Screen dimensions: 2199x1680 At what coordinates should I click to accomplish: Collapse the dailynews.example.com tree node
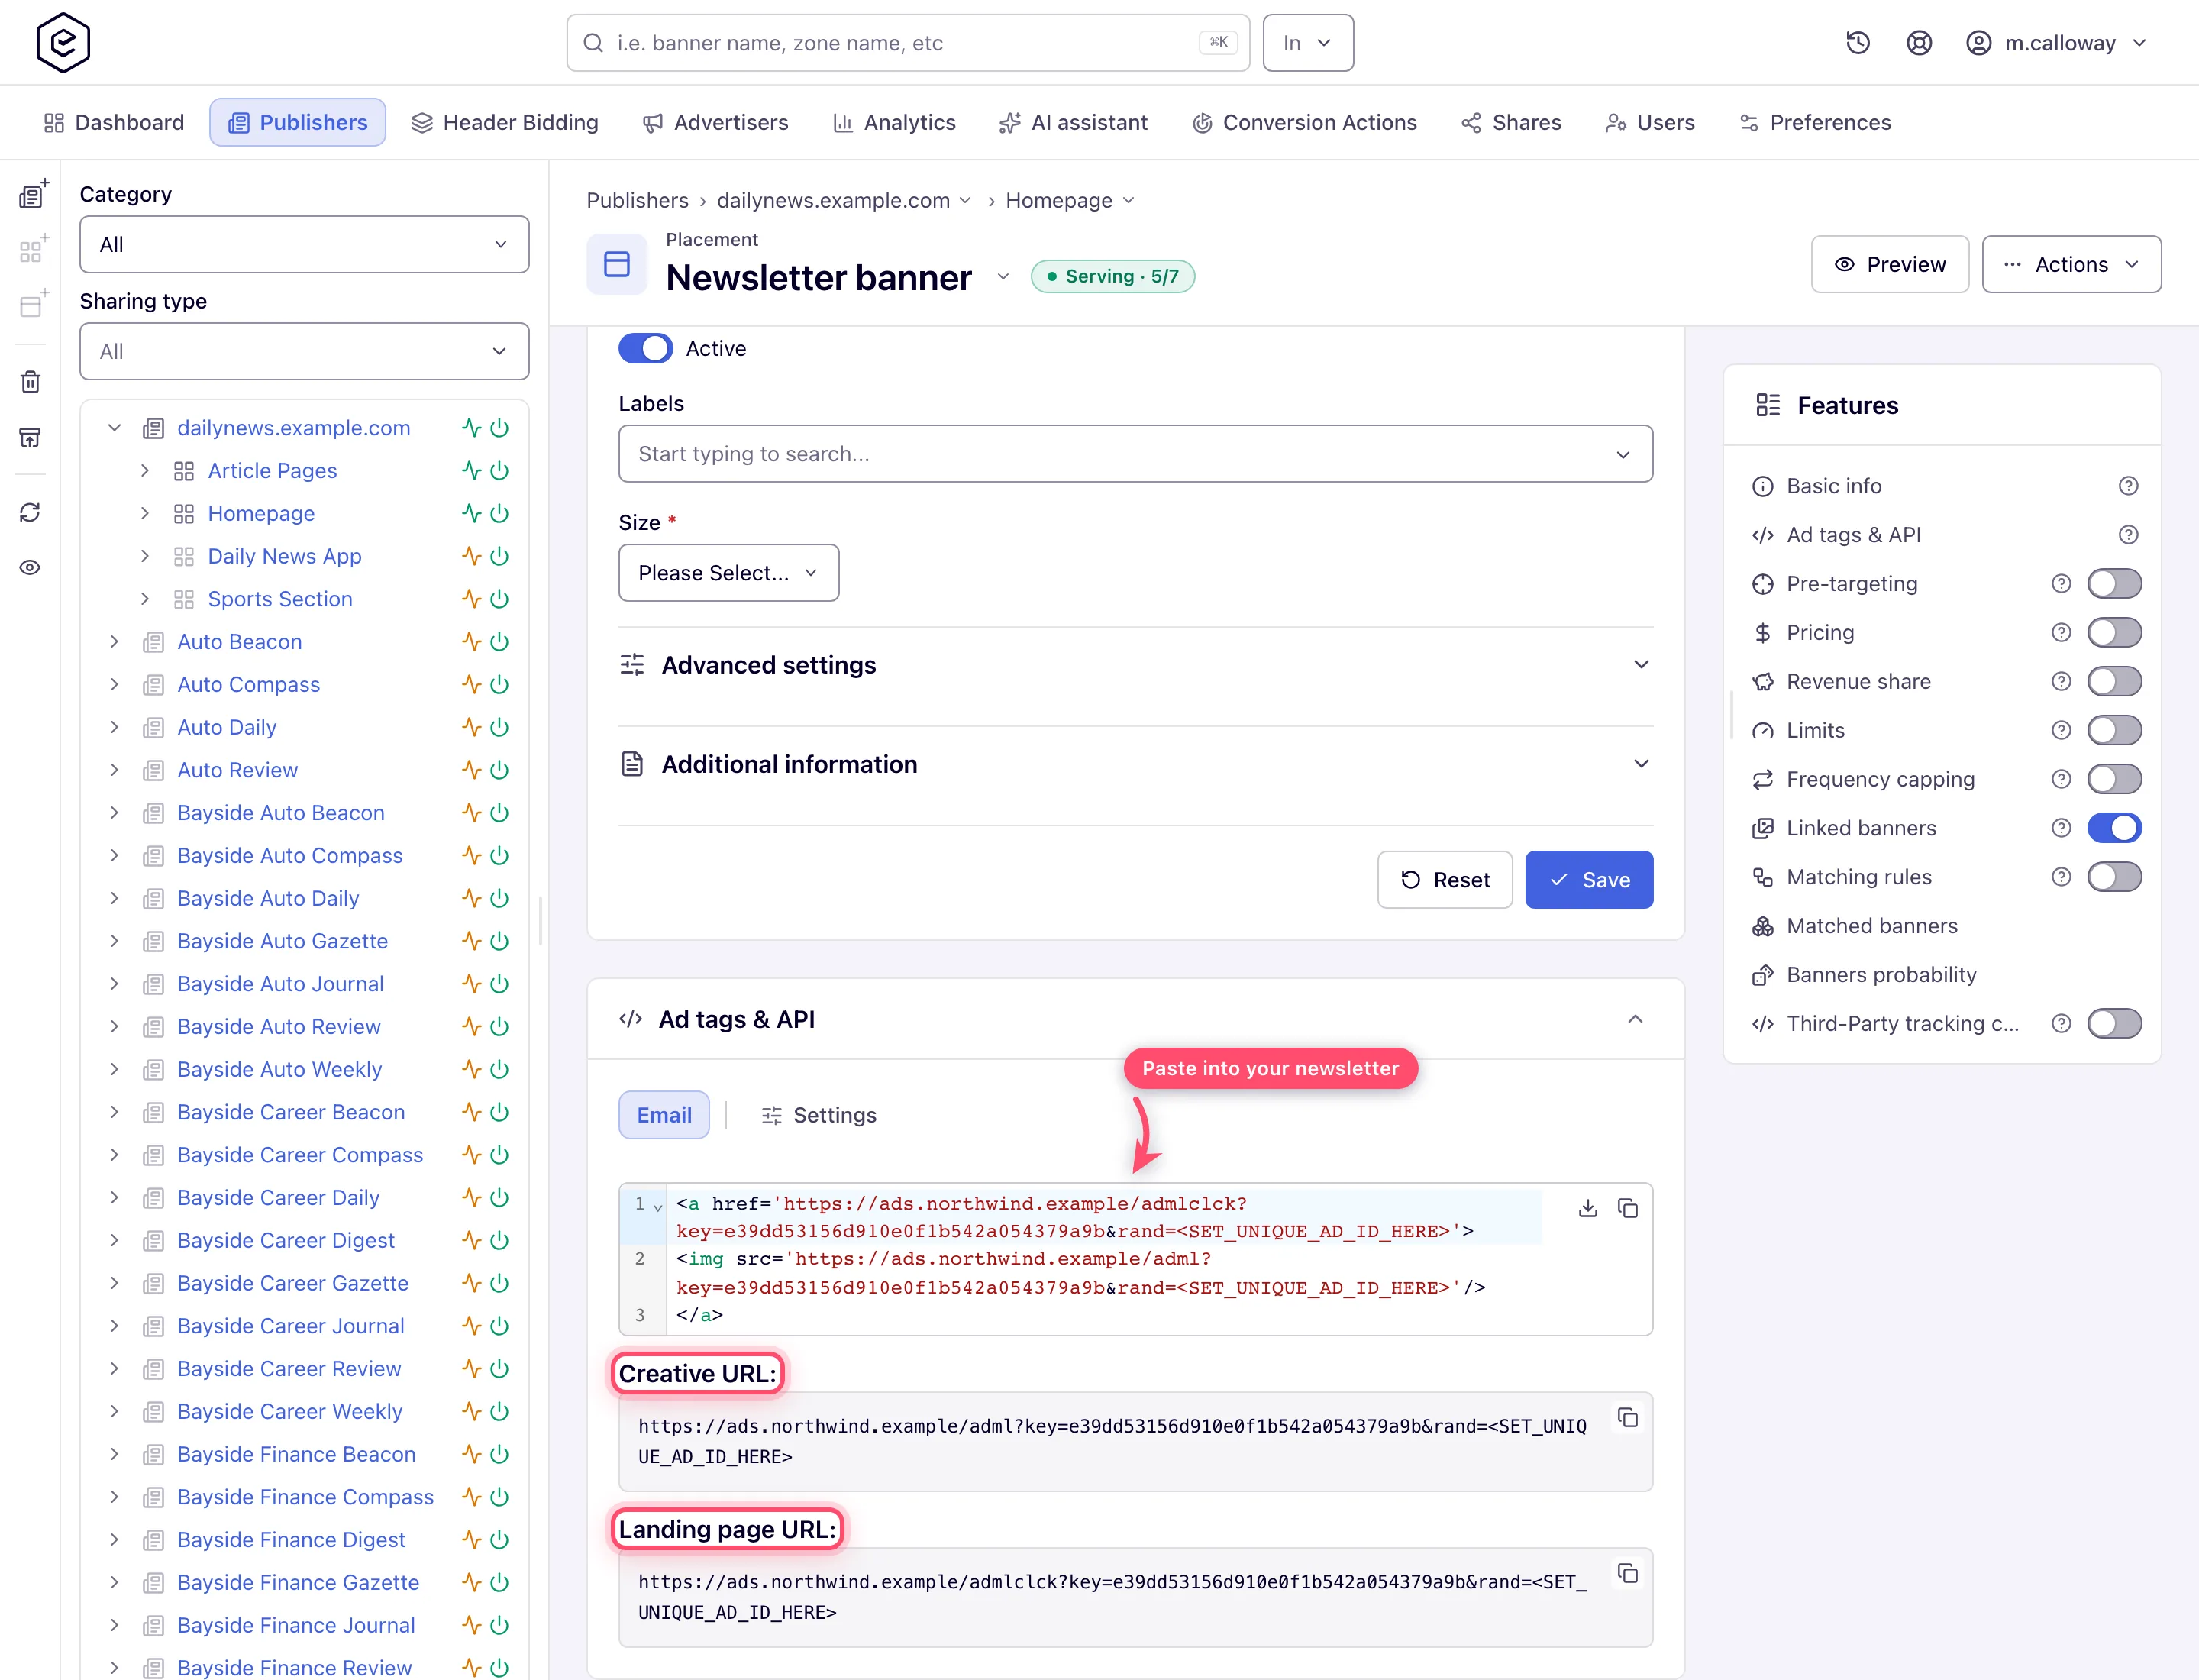point(114,428)
